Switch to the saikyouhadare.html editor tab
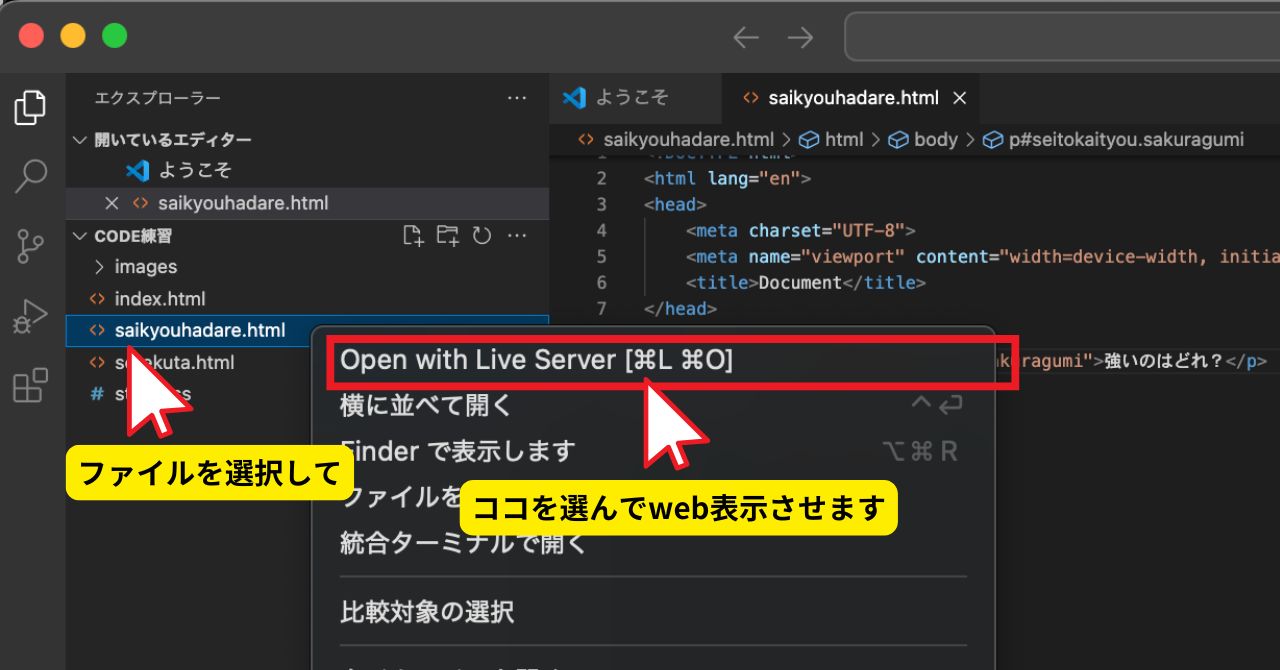The width and height of the screenshot is (1280, 670). (853, 98)
